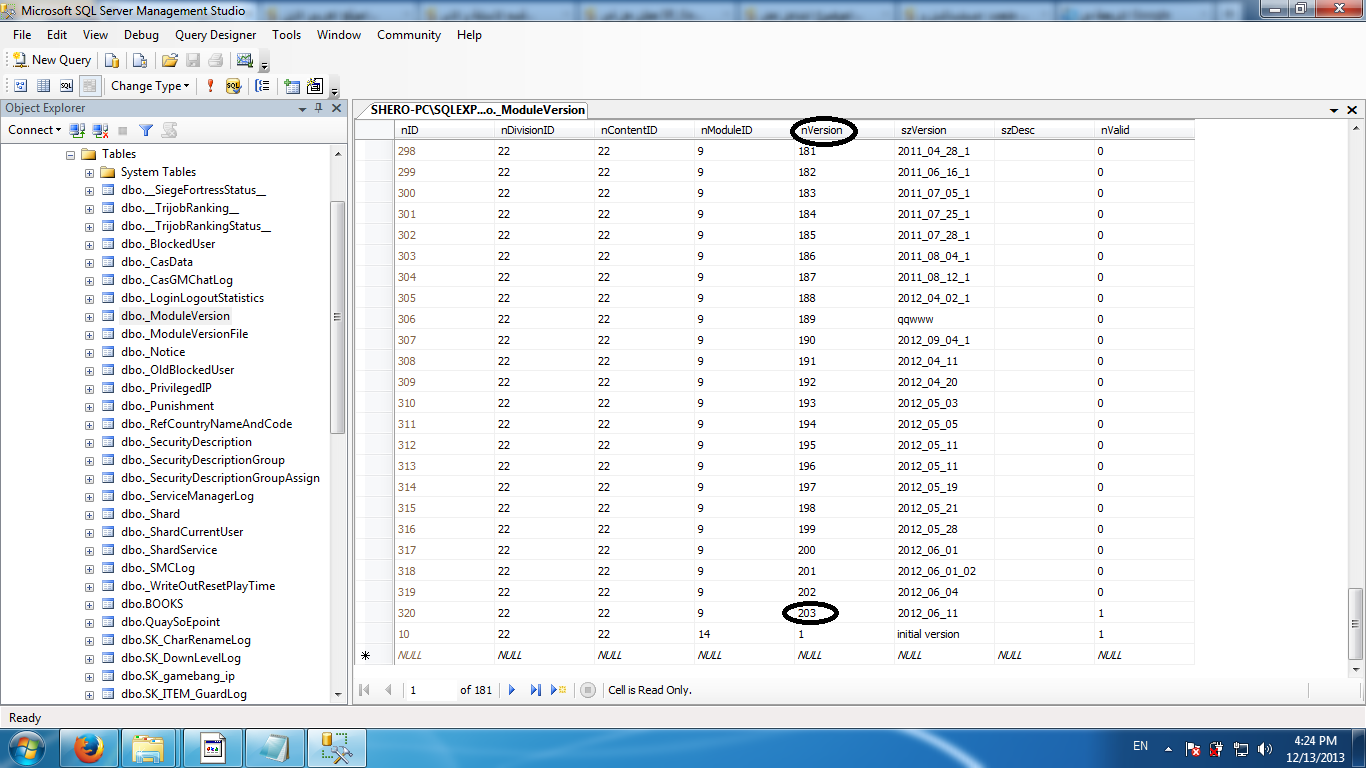The width and height of the screenshot is (1366, 768).
Task: Click Add New Derived Table icon
Action: point(315,86)
